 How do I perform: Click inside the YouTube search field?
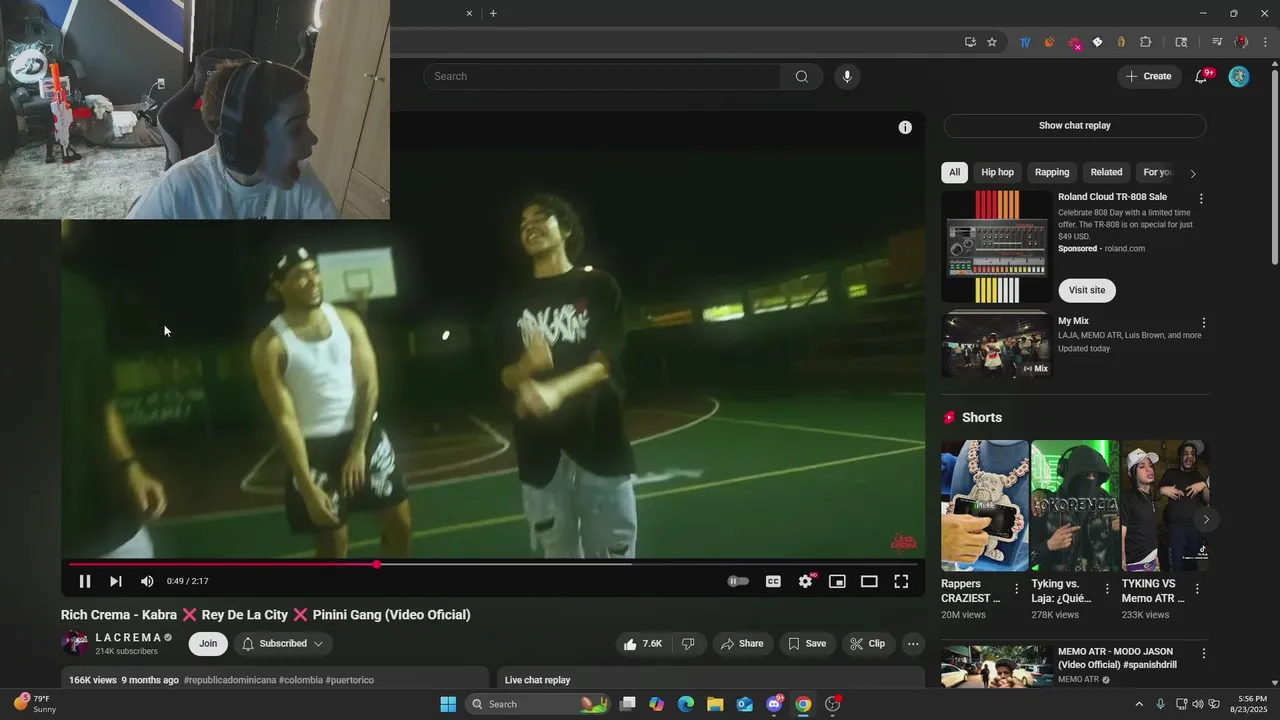point(602,76)
